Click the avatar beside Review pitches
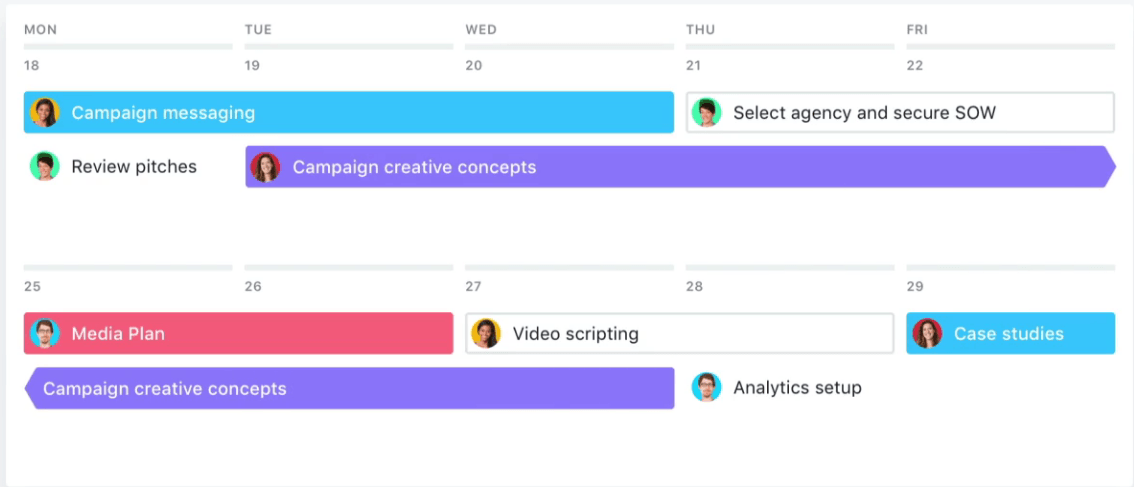 tap(45, 166)
